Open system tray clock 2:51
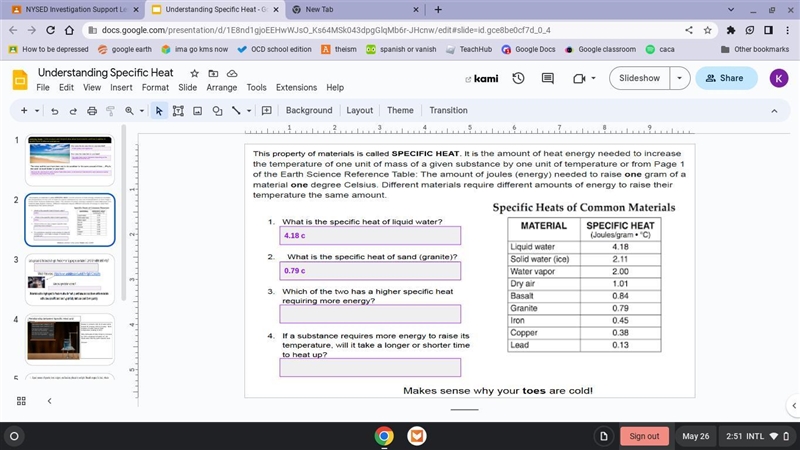This screenshot has height=450, width=800. tap(757, 436)
